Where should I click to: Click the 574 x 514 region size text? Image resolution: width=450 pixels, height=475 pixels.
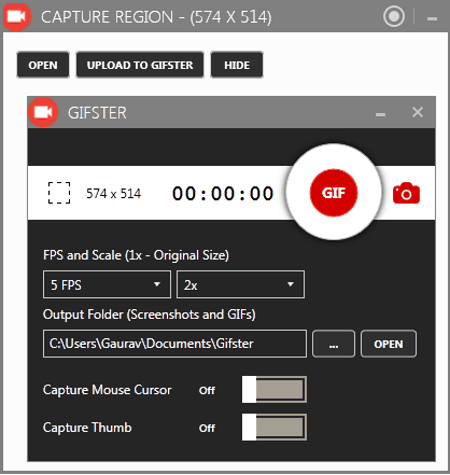(114, 193)
